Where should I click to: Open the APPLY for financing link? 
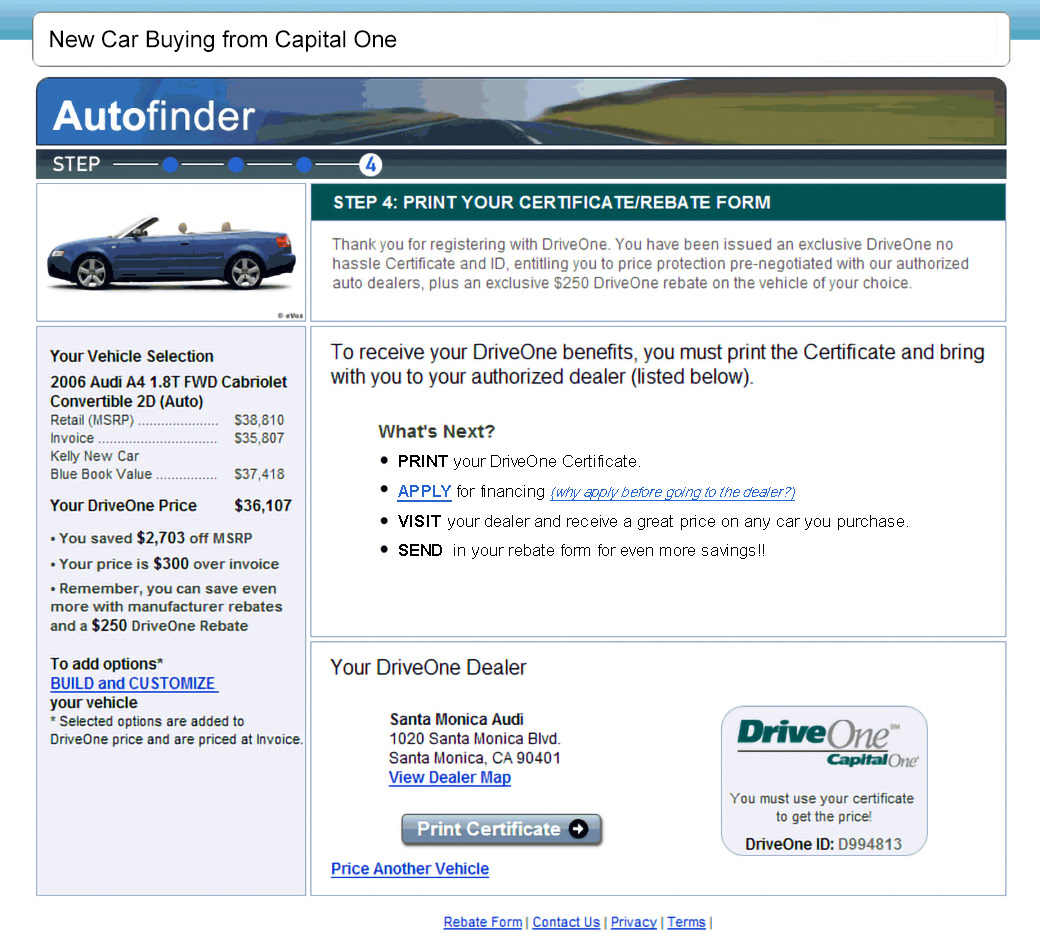[424, 491]
